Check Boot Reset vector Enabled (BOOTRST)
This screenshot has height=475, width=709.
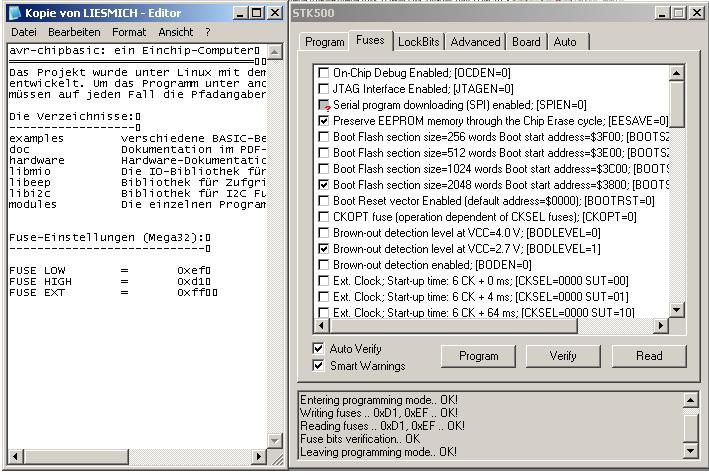coord(323,201)
